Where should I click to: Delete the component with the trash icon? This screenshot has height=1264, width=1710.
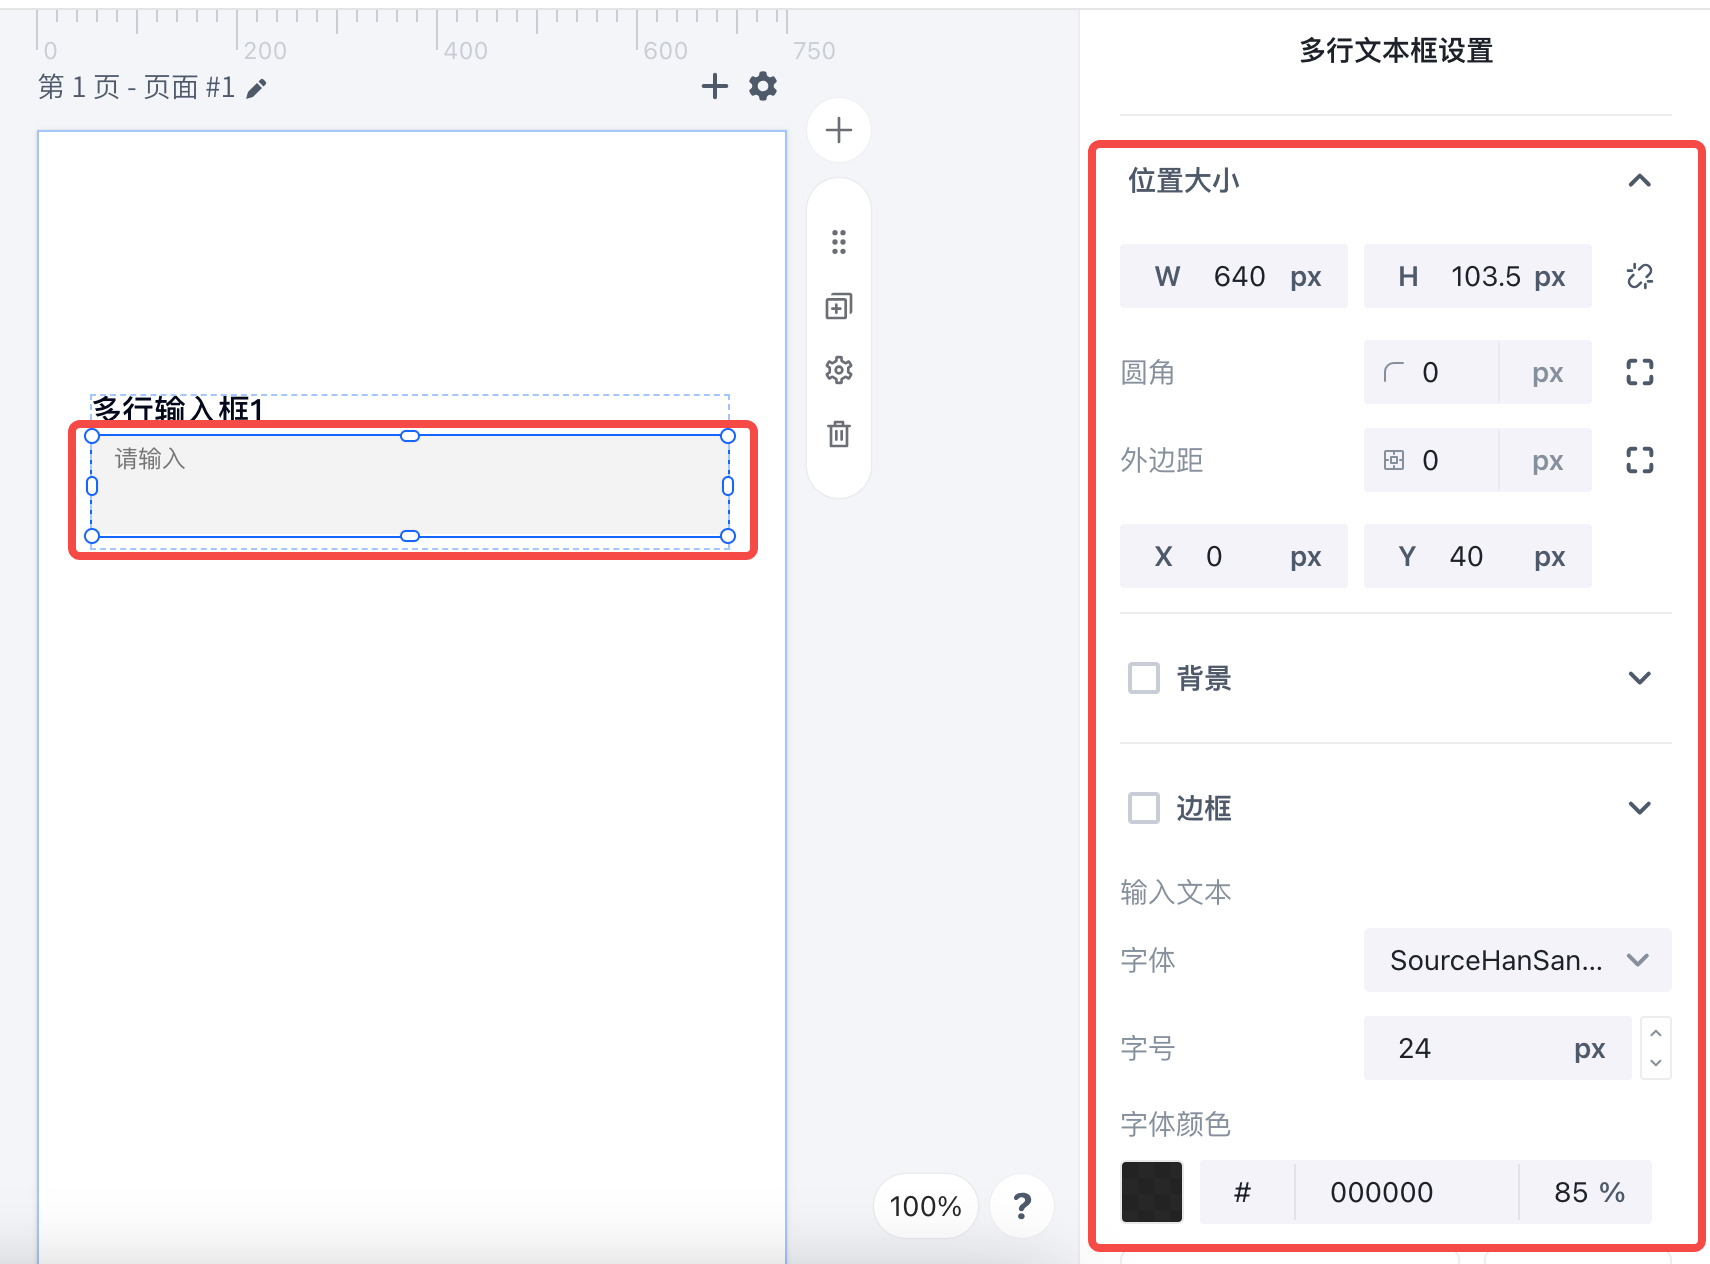click(839, 434)
